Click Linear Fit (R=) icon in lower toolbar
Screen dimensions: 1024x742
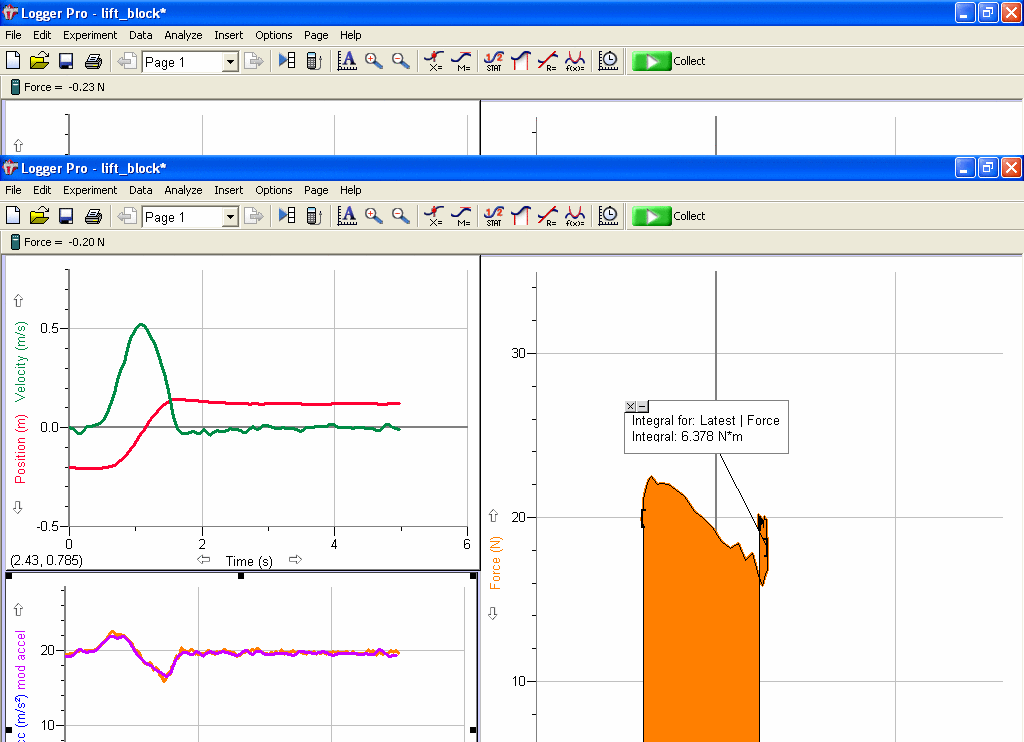pyautogui.click(x=547, y=216)
